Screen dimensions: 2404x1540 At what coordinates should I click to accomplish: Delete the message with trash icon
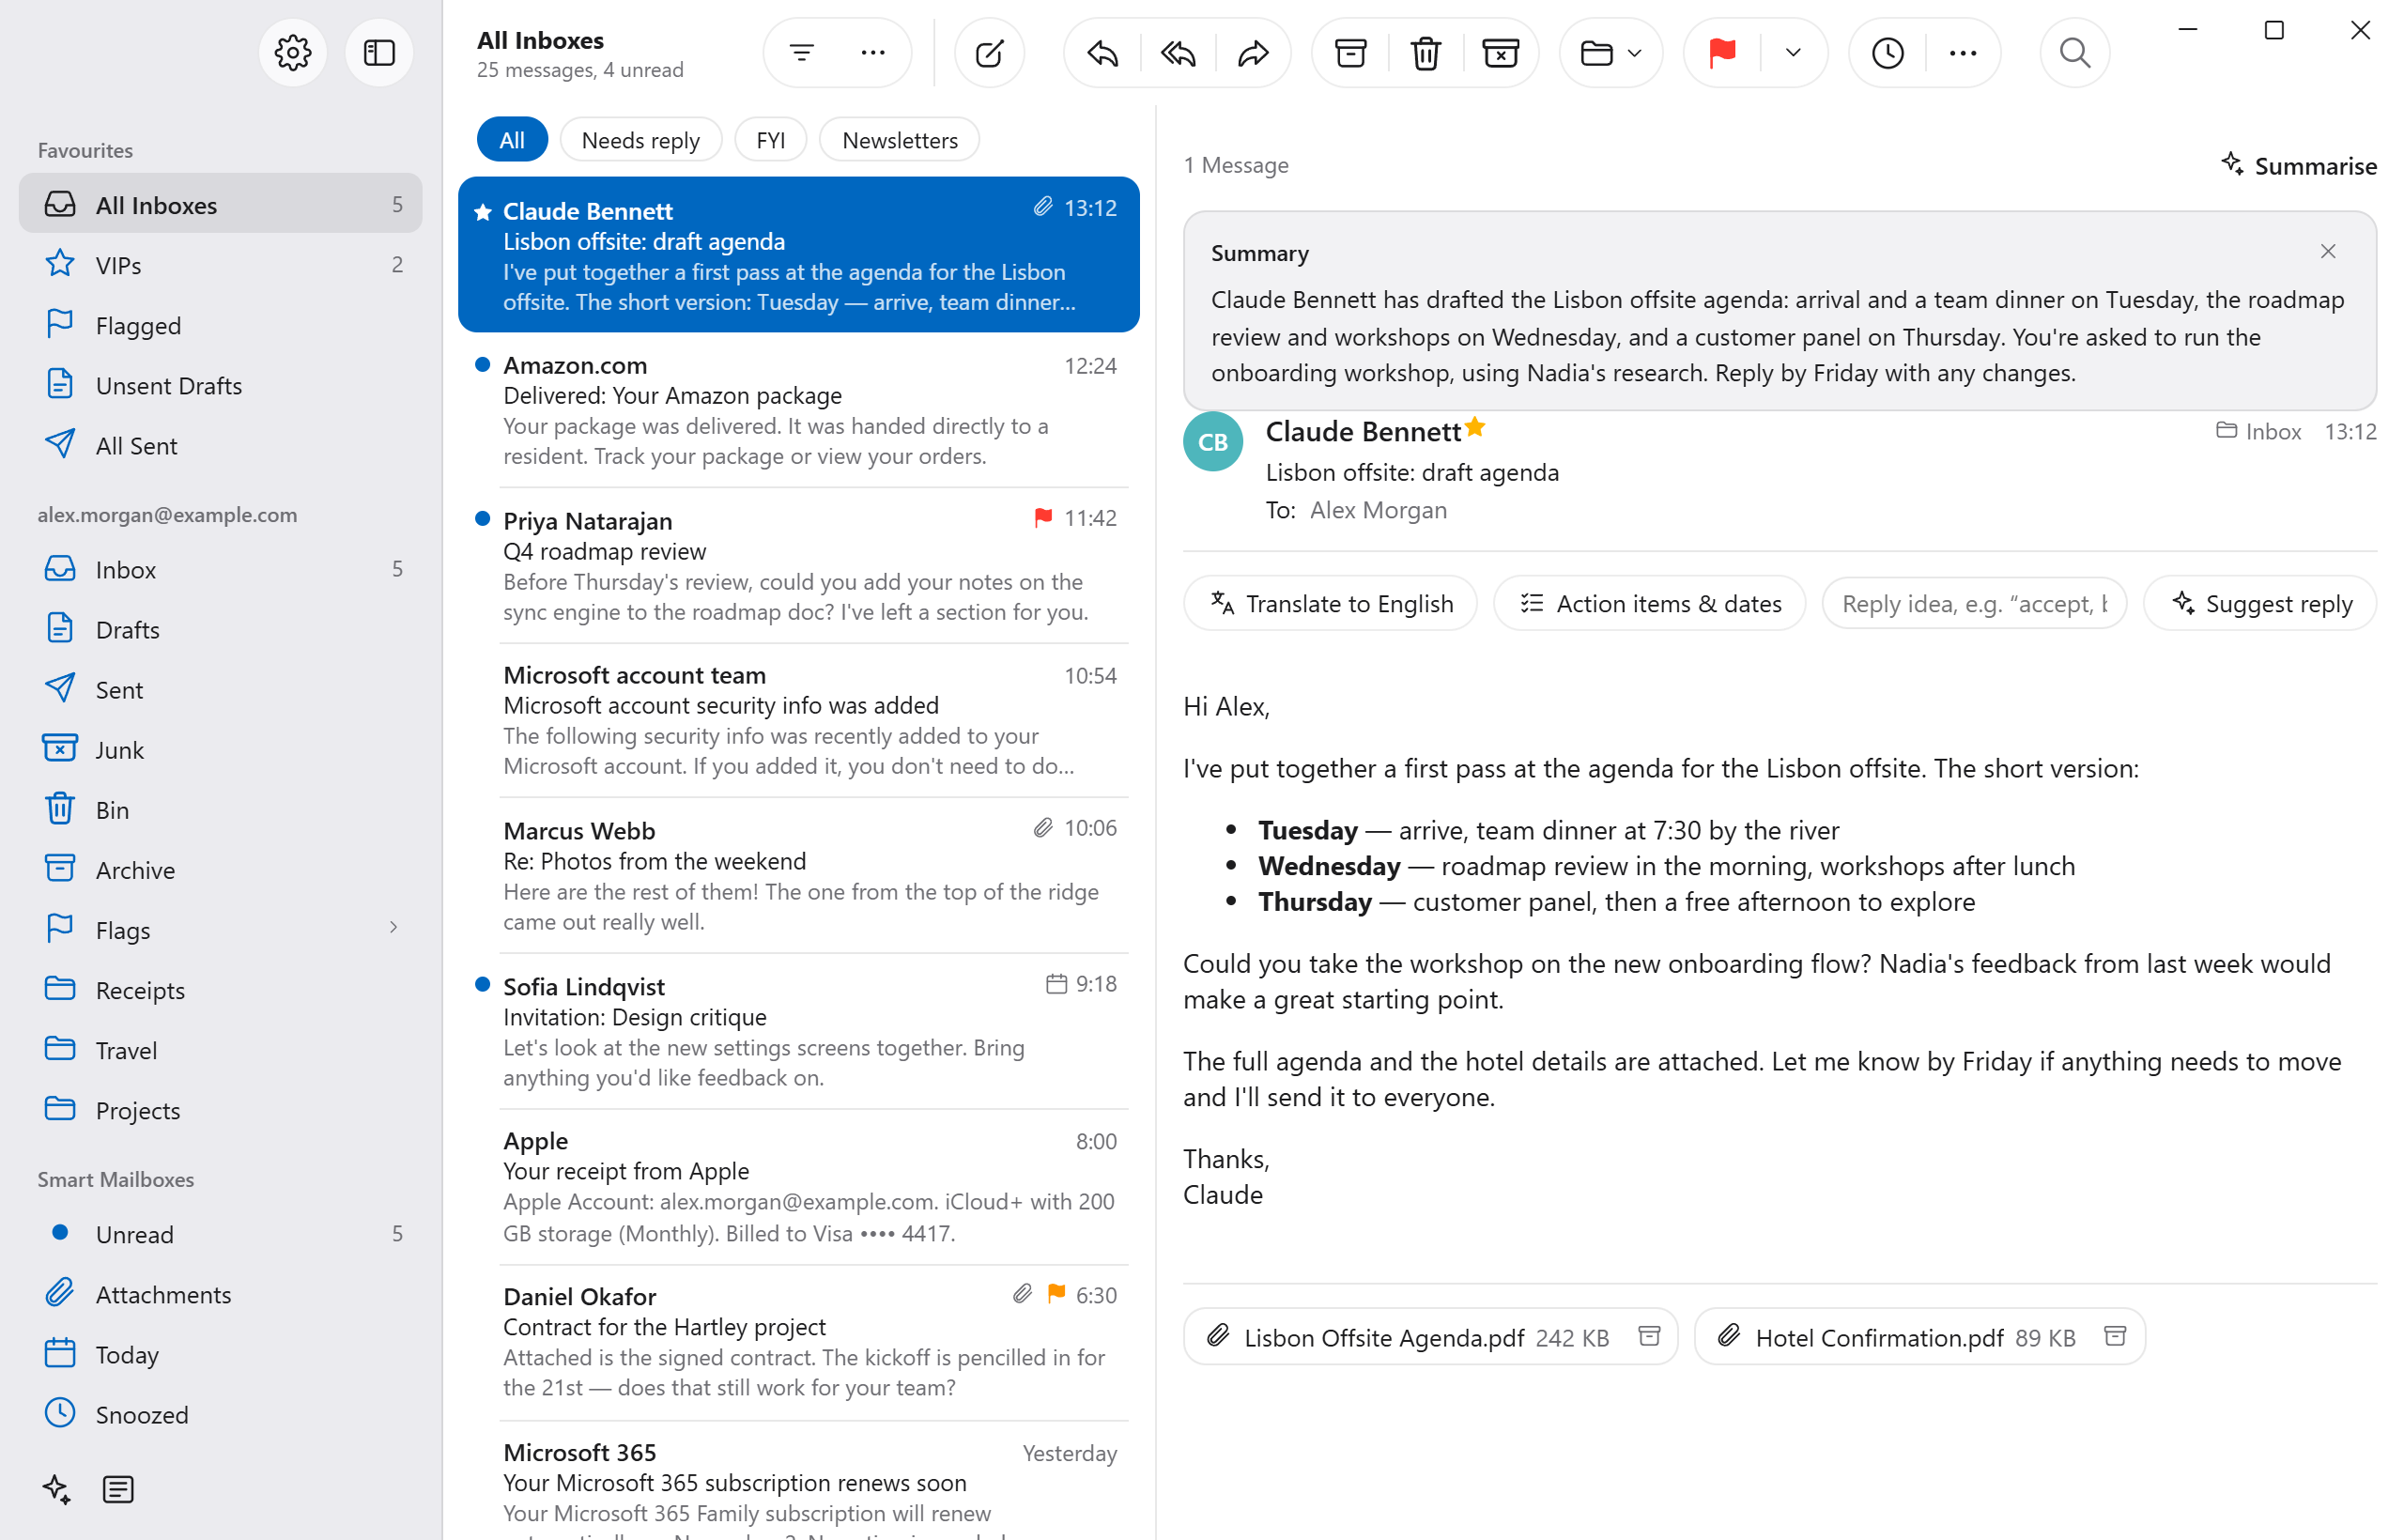(x=1425, y=53)
